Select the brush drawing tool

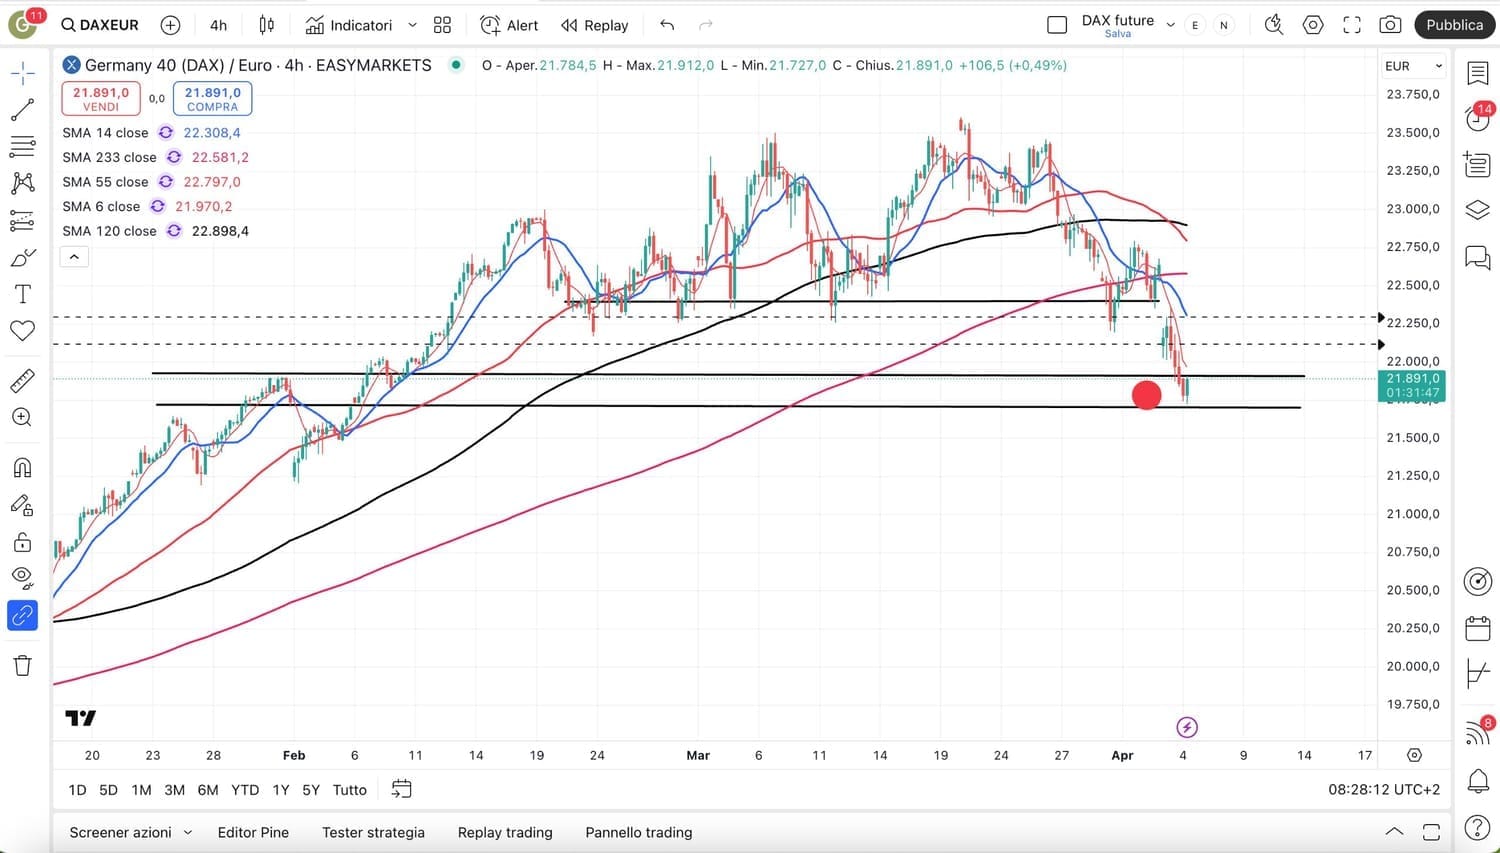pyautogui.click(x=22, y=257)
